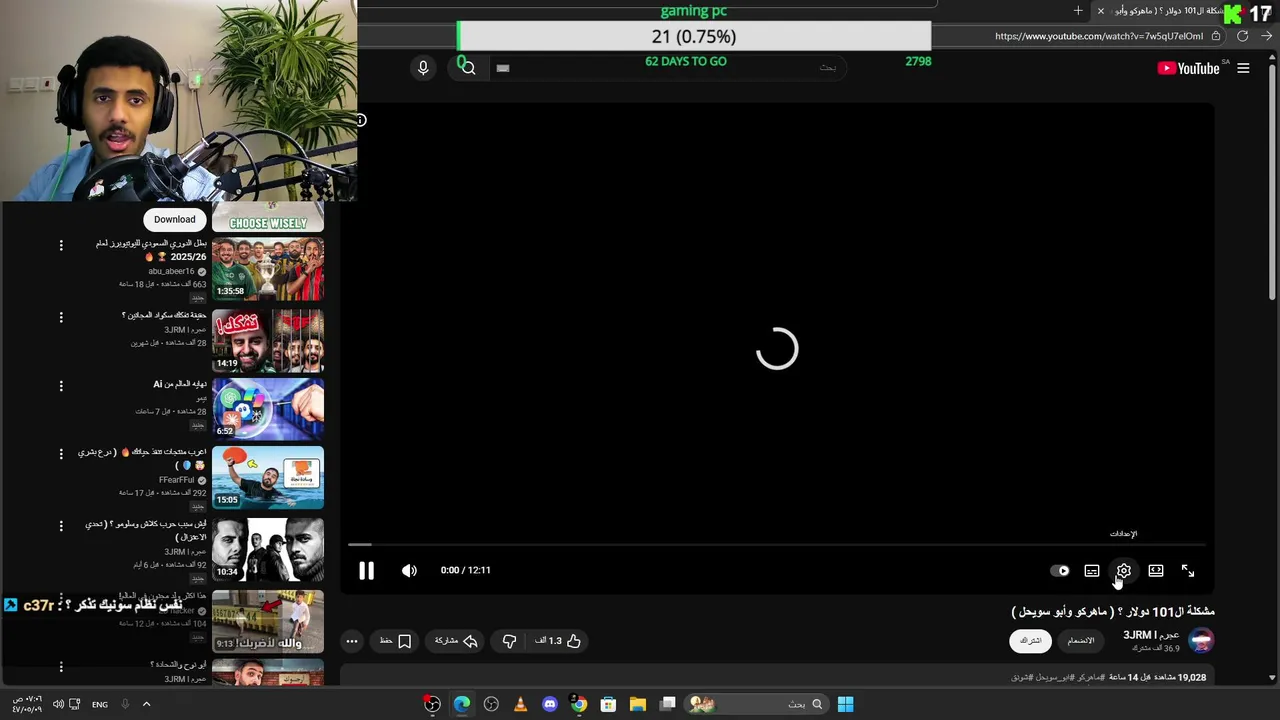Open the 14:19 تفكك video thumbnail
This screenshot has width=1280, height=720.
pyautogui.click(x=268, y=340)
